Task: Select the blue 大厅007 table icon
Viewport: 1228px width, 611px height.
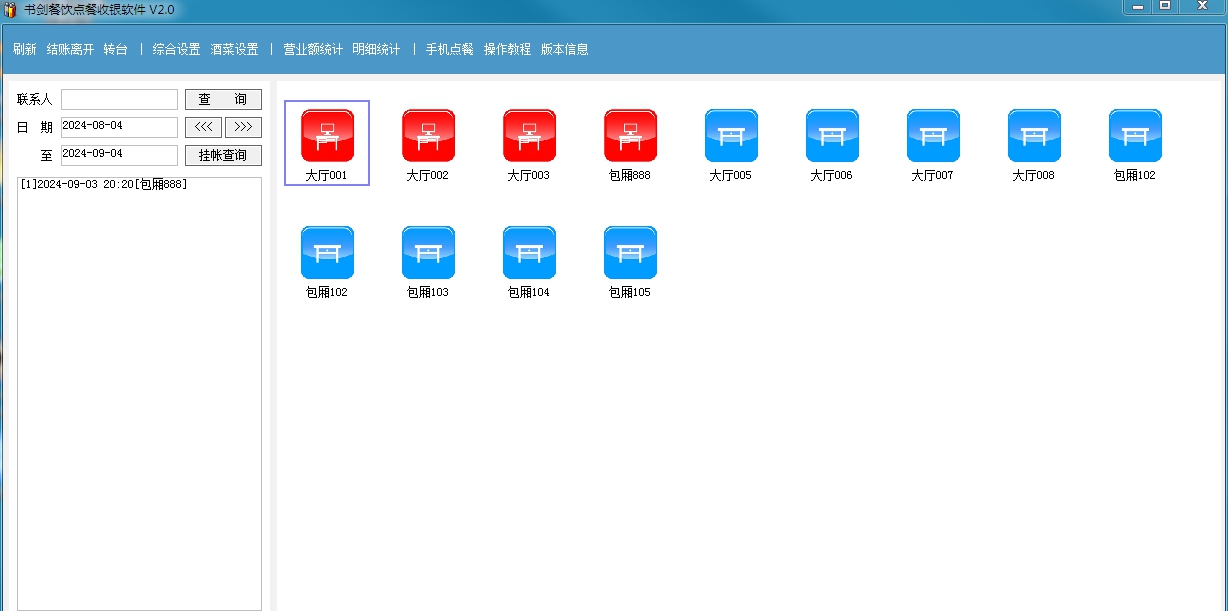Action: pos(933,136)
